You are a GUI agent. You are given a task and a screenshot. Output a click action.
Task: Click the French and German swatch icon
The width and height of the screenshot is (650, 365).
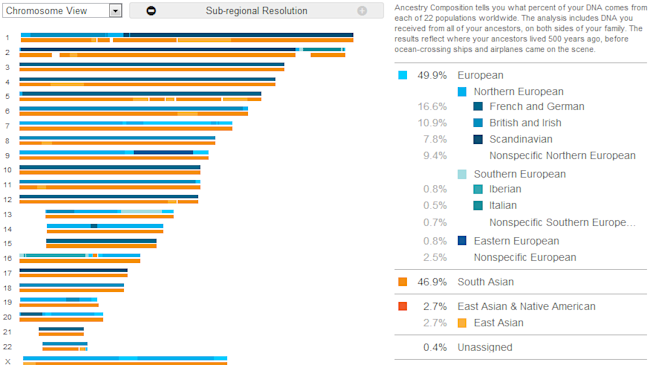(478, 107)
